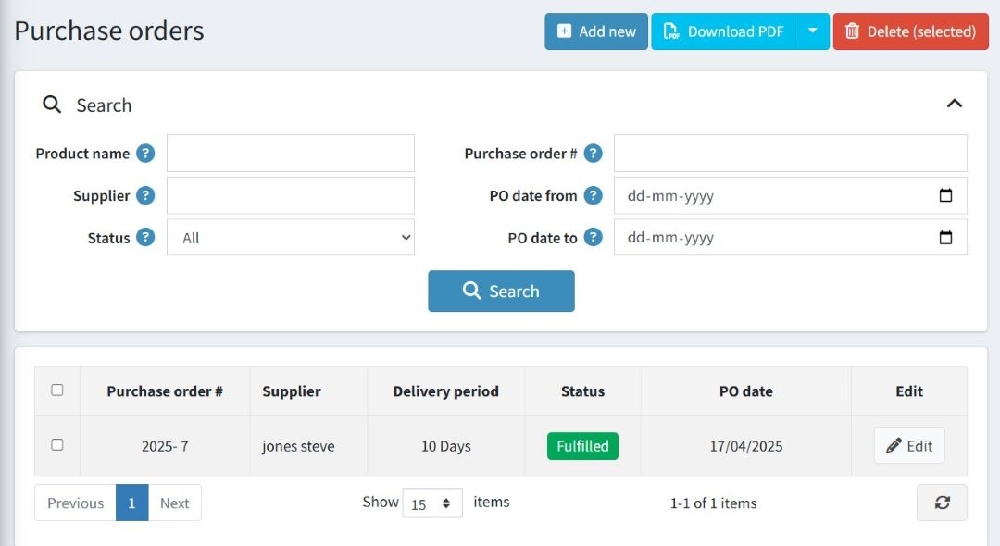The image size is (1000, 546).
Task: Click purchase order number 2025-7
Action: click(165, 446)
